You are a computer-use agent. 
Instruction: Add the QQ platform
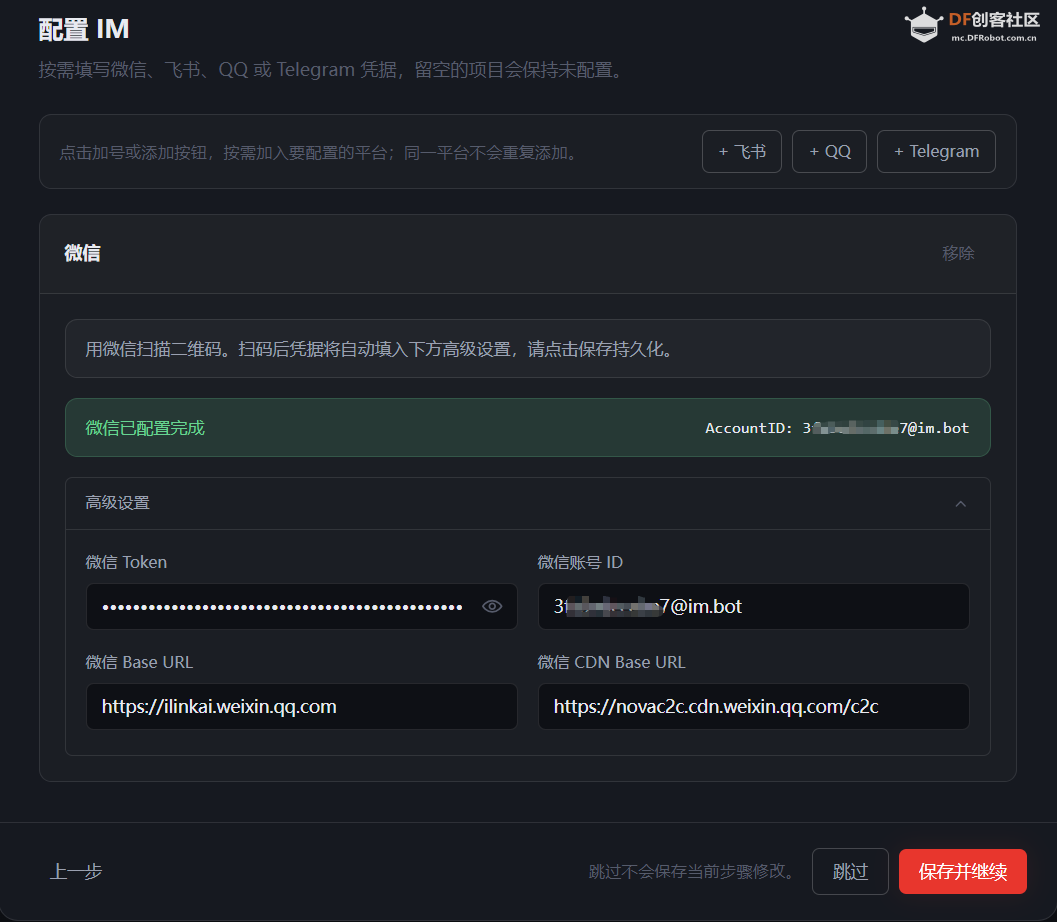[829, 152]
